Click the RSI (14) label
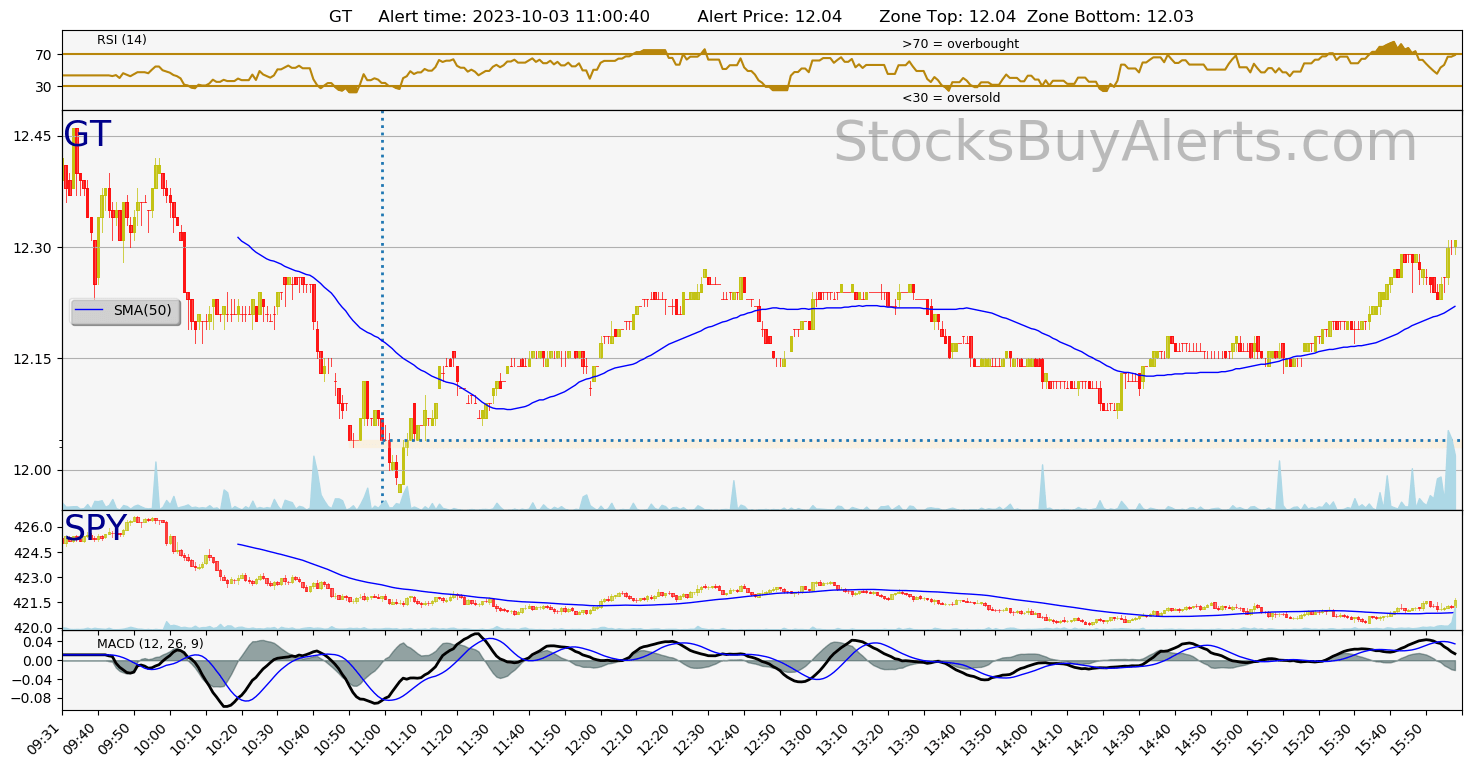 click(122, 40)
